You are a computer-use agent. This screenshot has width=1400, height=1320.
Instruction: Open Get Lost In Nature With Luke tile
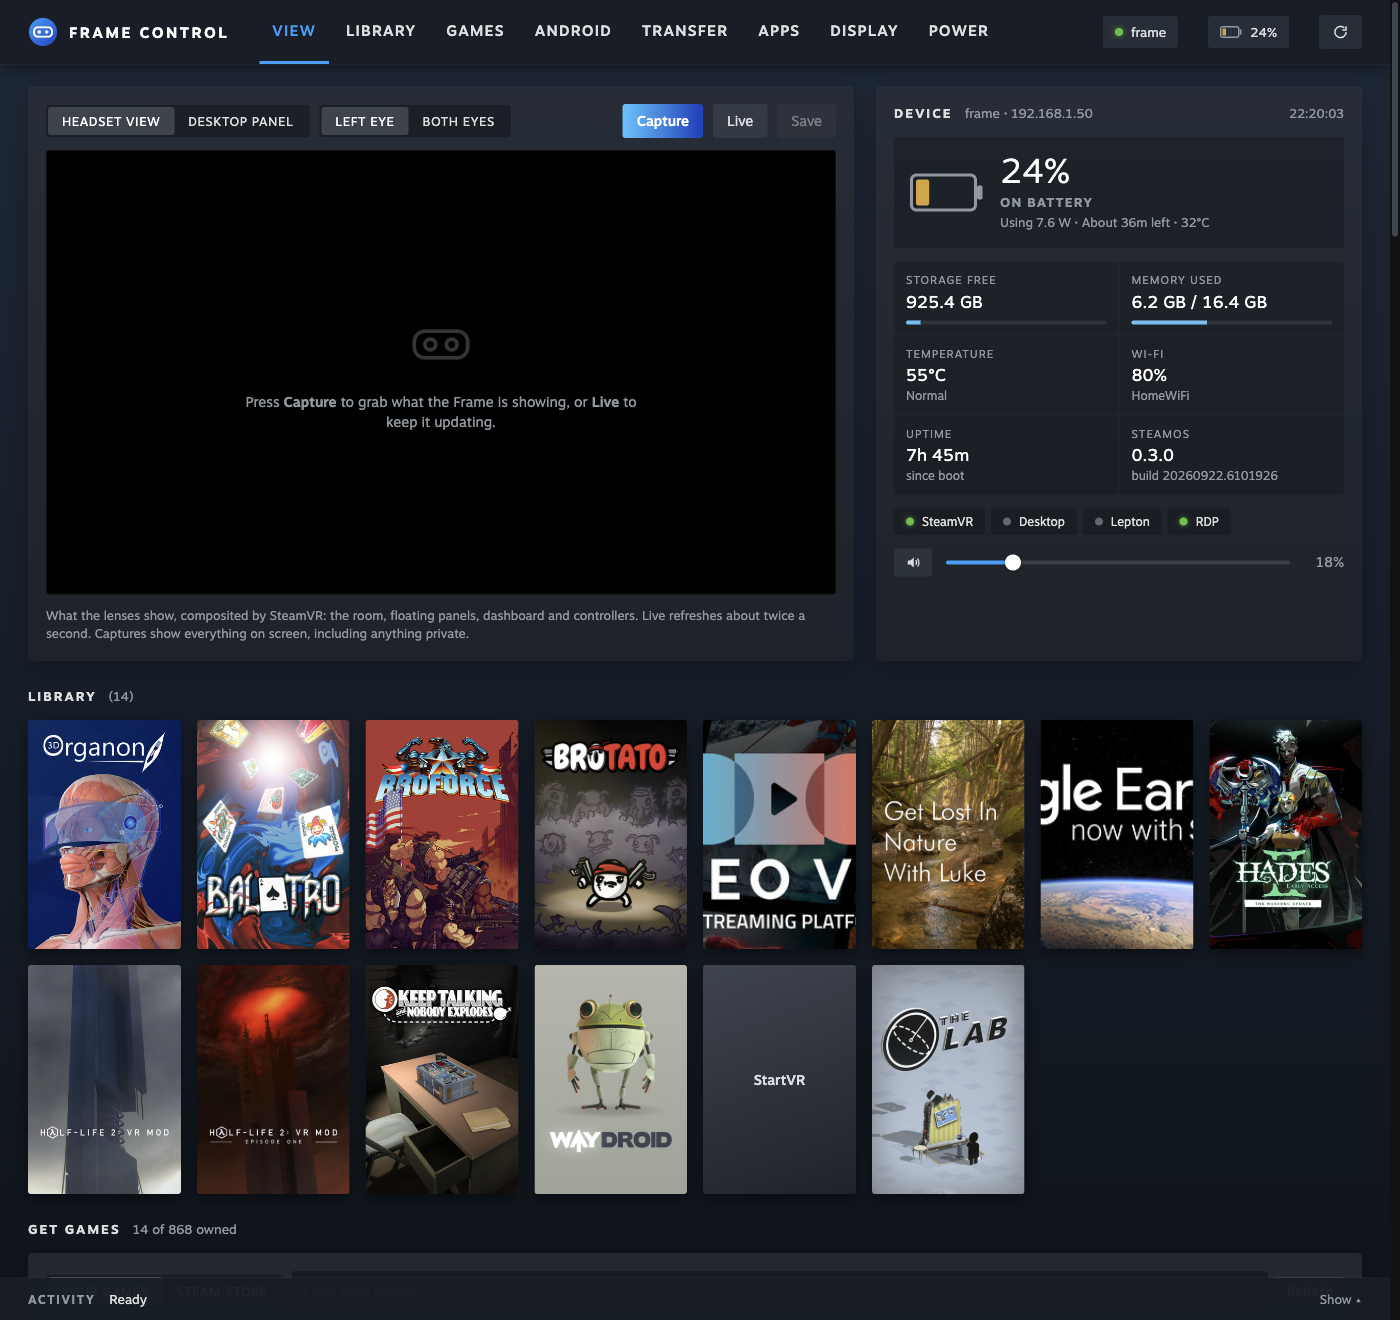tap(948, 834)
